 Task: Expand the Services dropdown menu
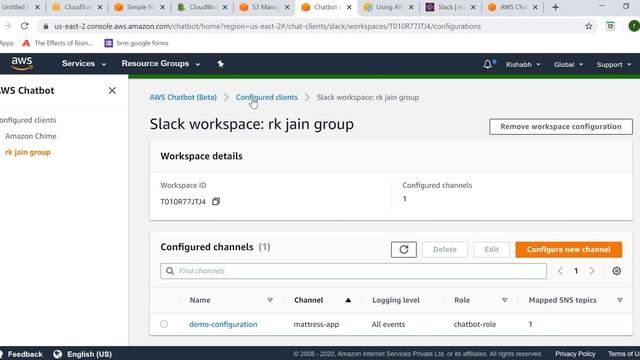point(84,64)
